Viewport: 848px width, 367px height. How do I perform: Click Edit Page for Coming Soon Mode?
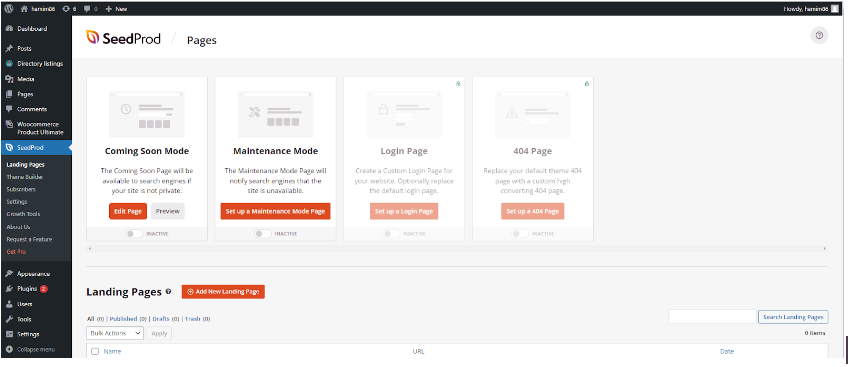click(x=128, y=211)
